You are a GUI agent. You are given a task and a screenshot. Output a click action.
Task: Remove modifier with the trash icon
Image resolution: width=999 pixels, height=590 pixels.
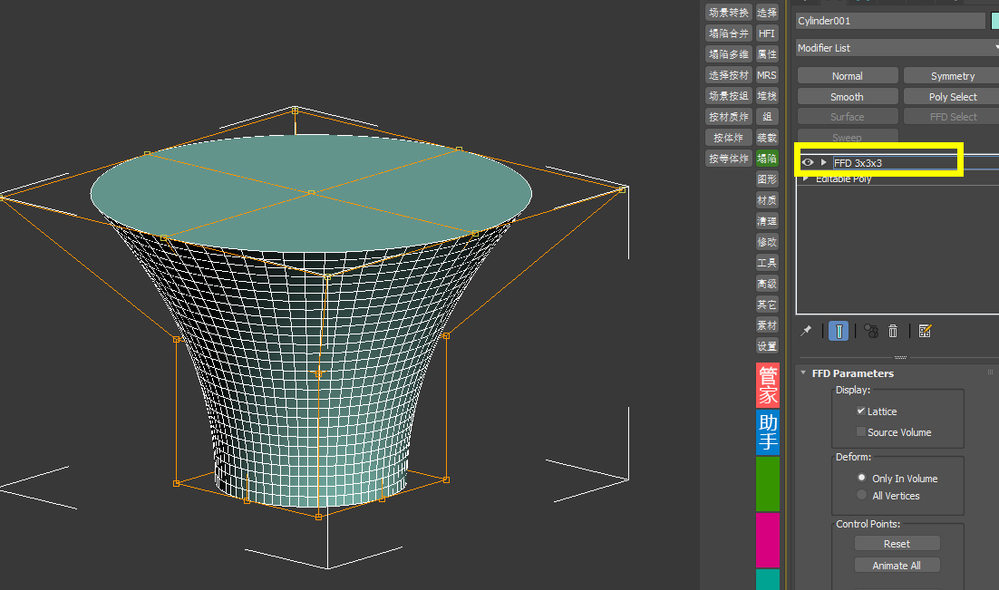(x=893, y=331)
